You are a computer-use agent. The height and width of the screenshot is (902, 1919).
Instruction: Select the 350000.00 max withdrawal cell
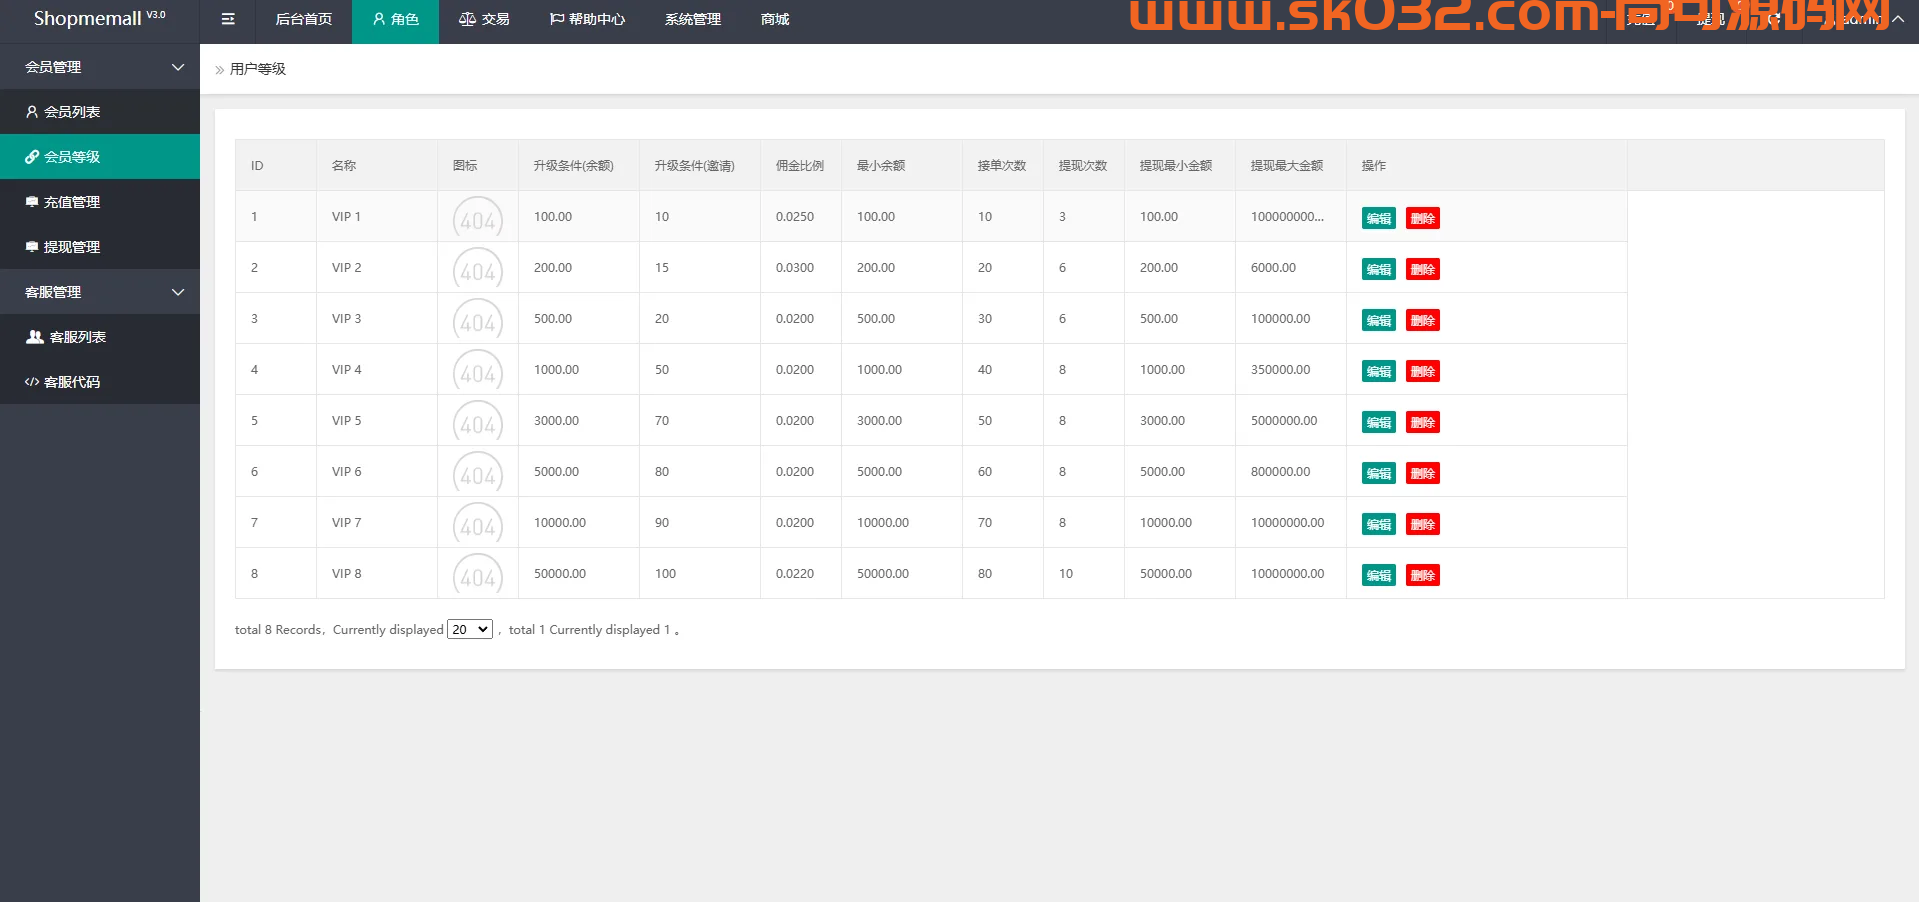pyautogui.click(x=1291, y=369)
